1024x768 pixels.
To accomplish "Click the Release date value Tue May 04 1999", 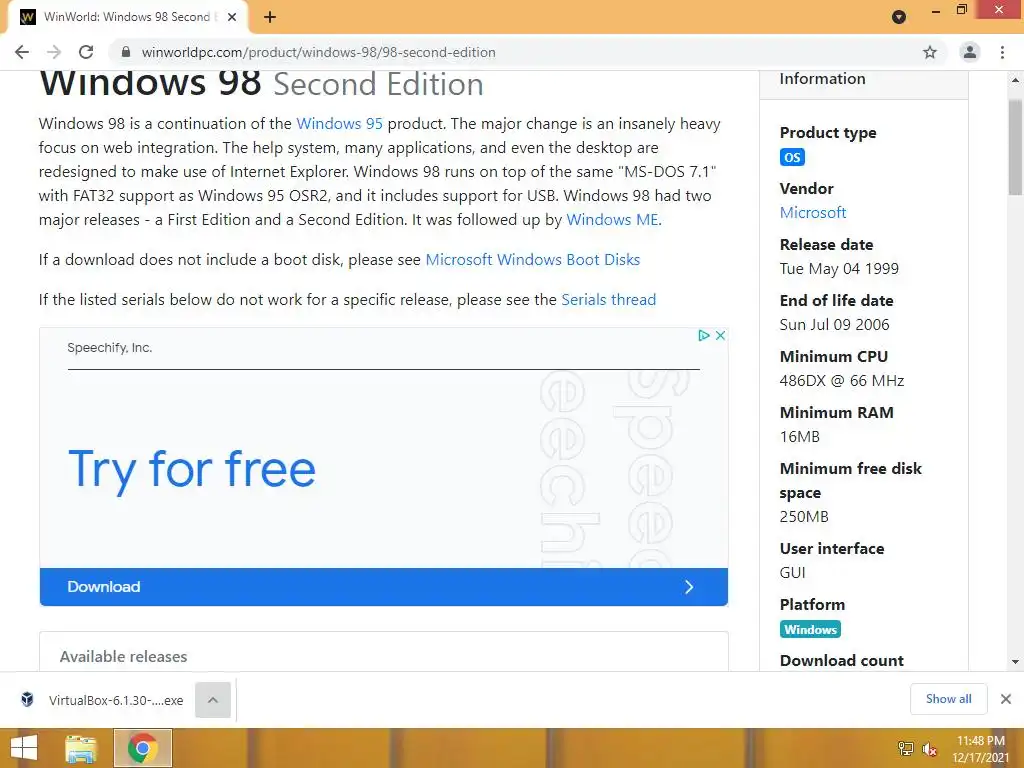I will tap(839, 268).
